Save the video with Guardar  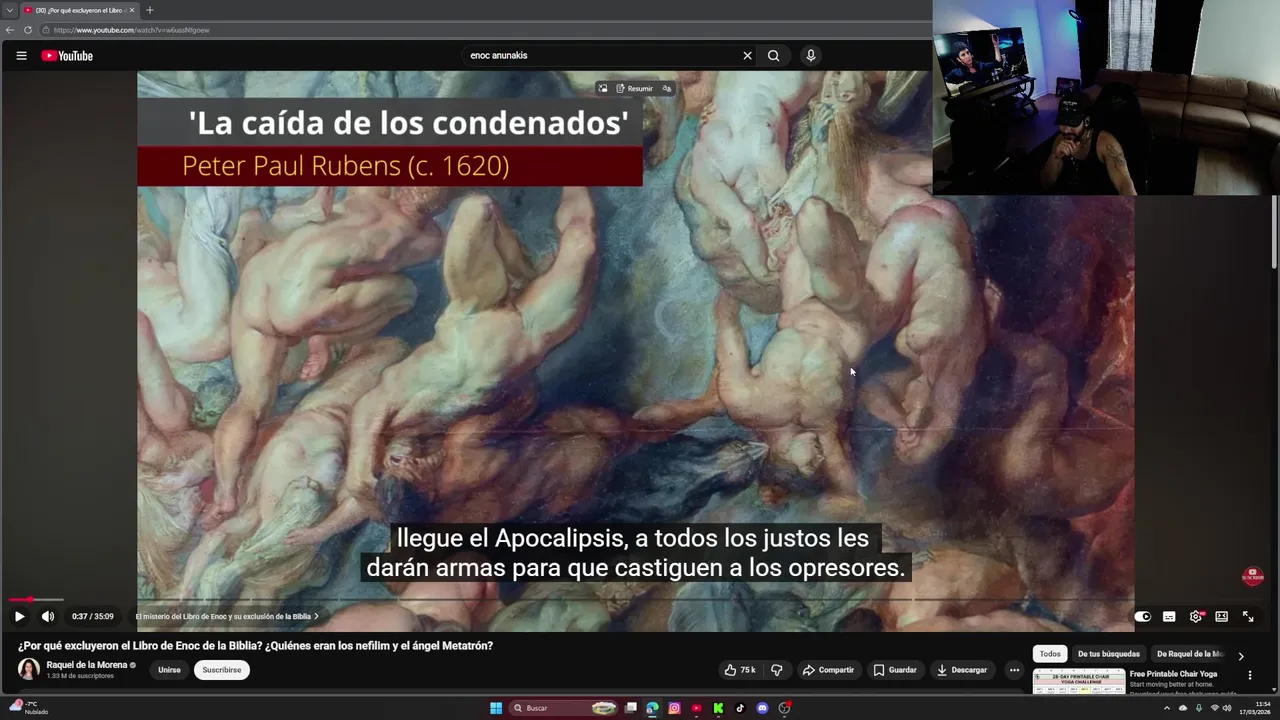[895, 670]
